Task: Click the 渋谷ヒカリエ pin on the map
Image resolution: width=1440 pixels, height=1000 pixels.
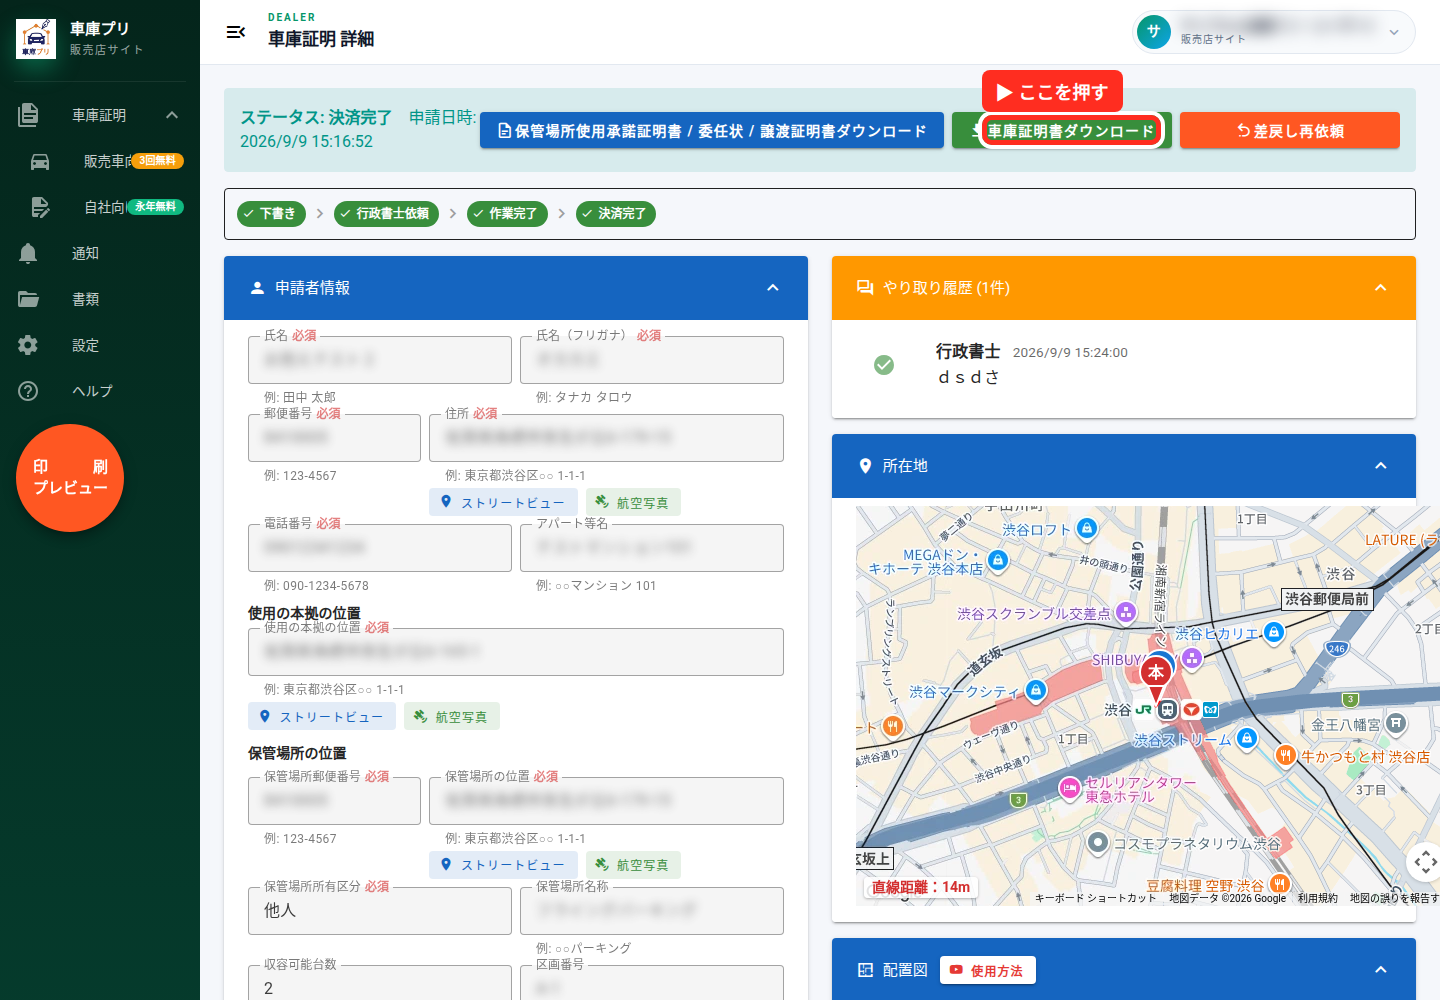Action: point(1273,632)
